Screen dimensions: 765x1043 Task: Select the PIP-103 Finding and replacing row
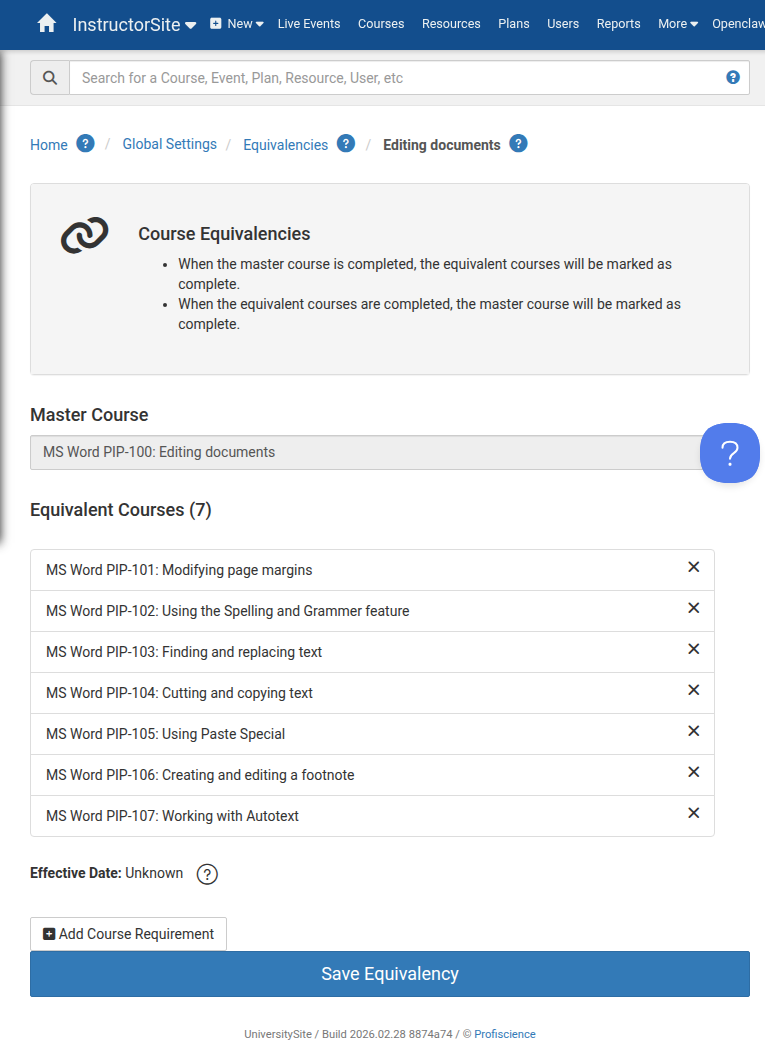coord(373,652)
